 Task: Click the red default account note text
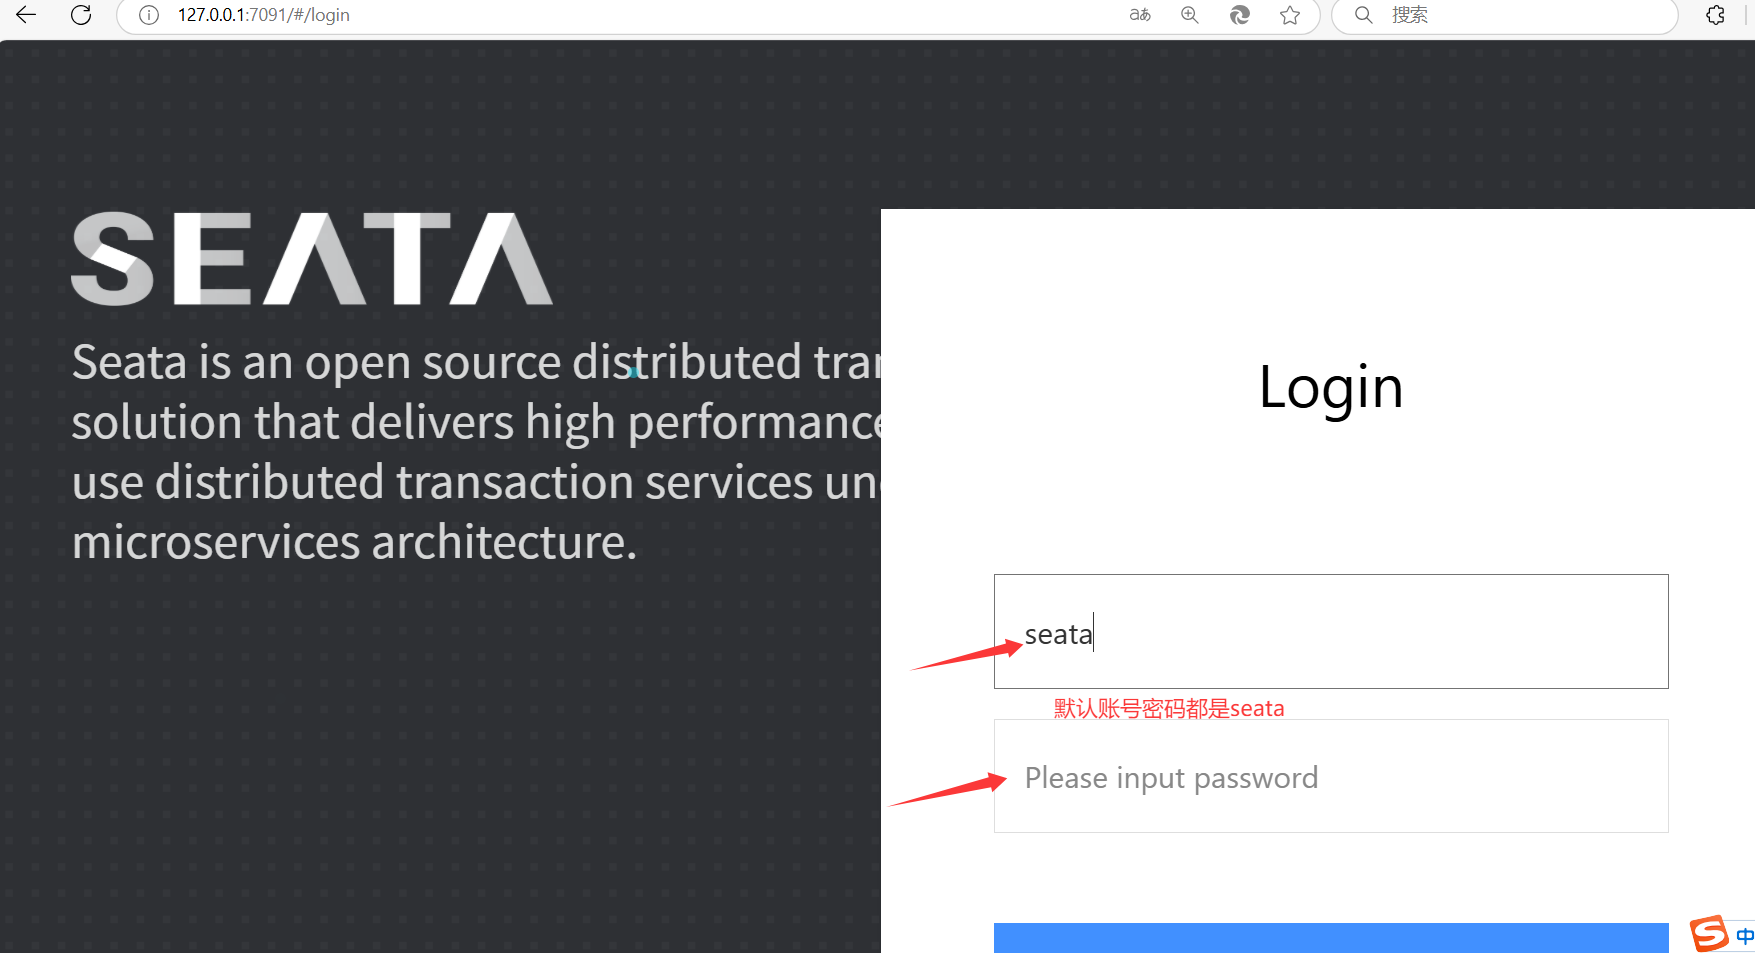(x=1168, y=709)
